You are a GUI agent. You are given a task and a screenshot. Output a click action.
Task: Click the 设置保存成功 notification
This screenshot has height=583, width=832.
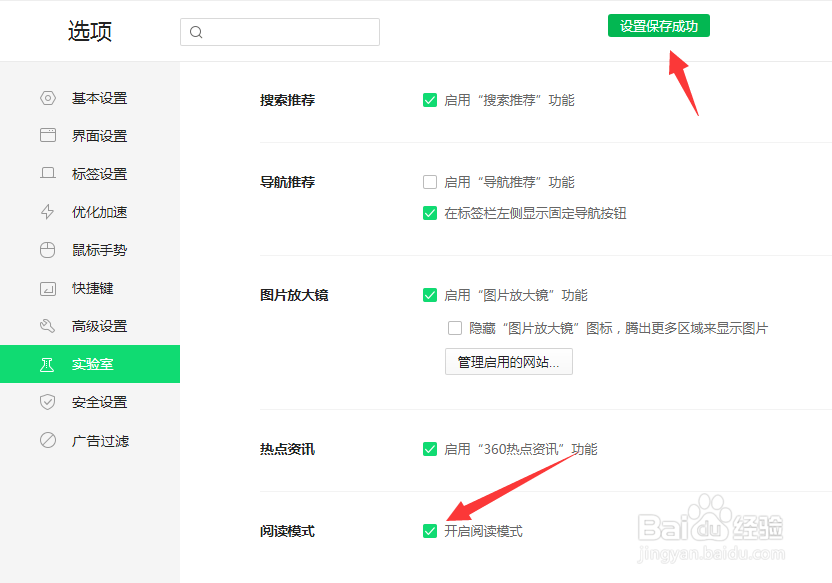658,25
